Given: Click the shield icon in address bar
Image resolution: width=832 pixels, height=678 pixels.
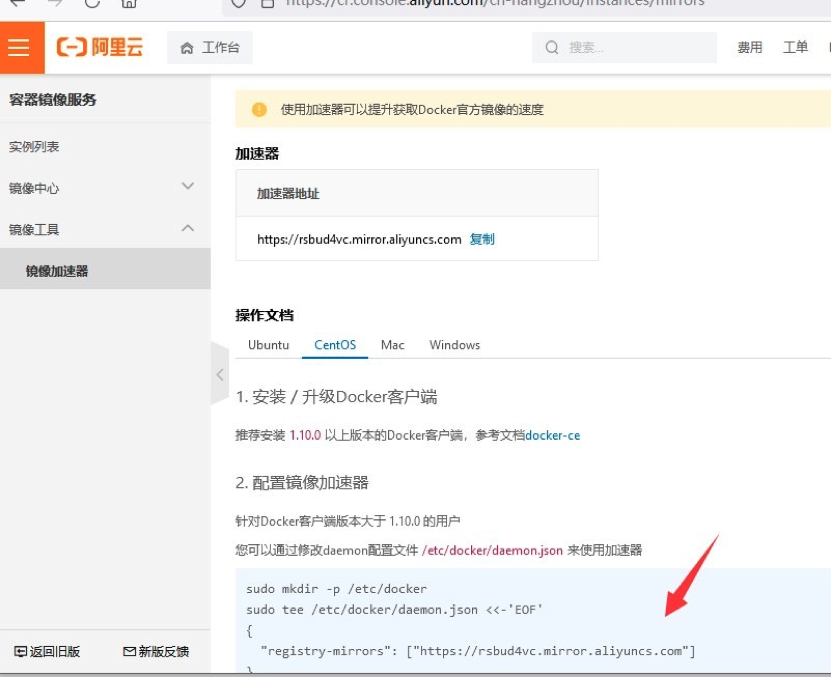Looking at the screenshot, I should pos(239,3).
